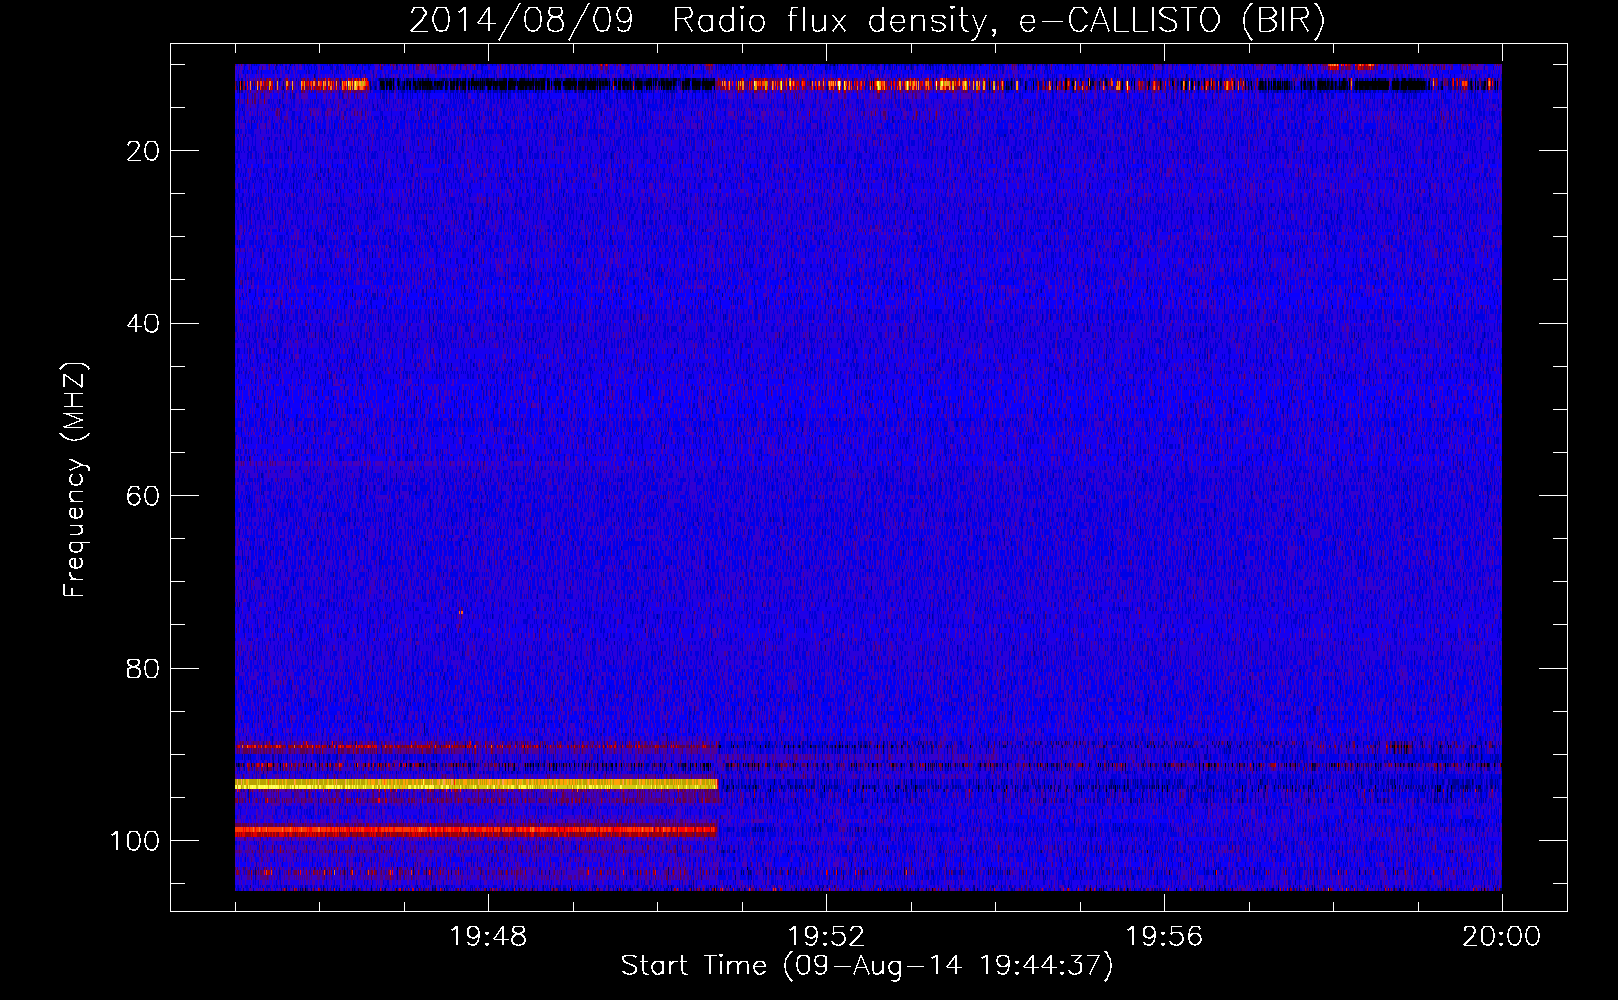Click the 100 frequency tick label
Screen dimensions: 1618x1000
click(135, 841)
